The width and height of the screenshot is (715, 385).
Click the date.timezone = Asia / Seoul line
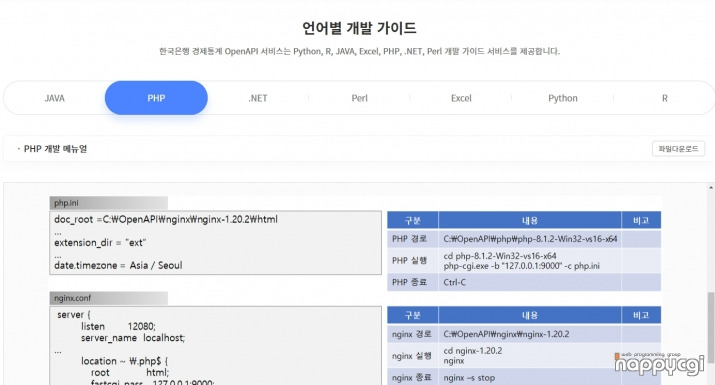[118, 265]
